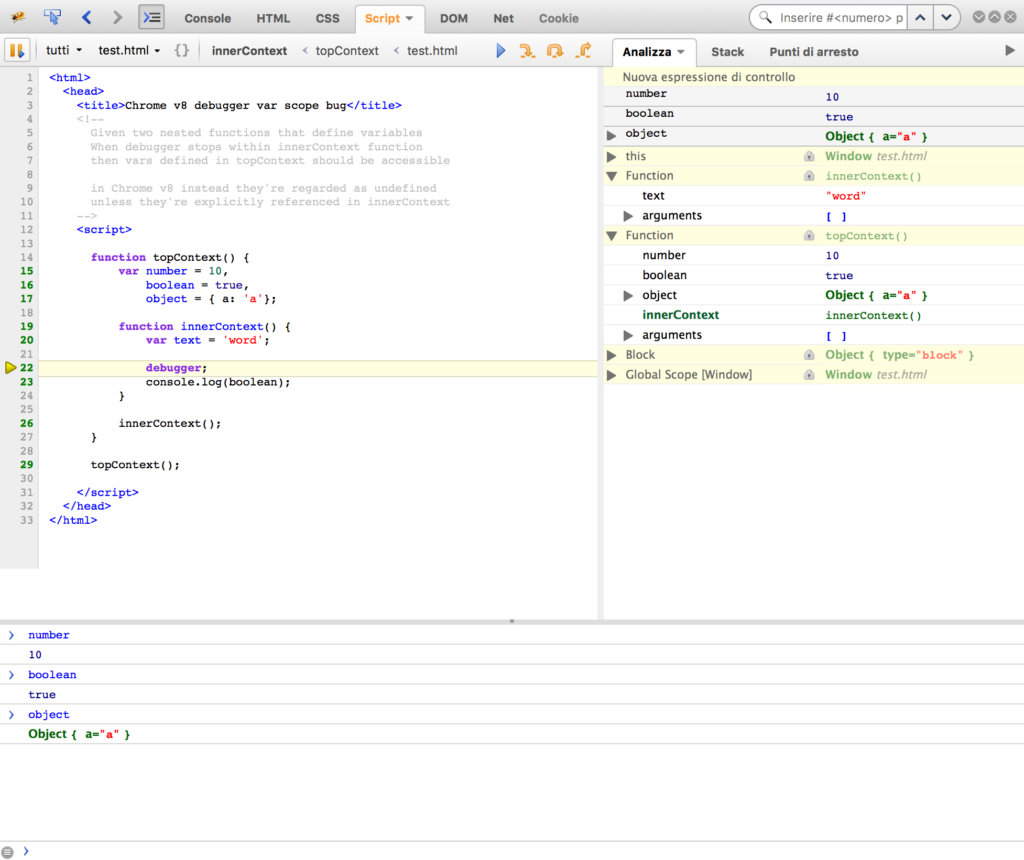Viewport: 1024px width, 860px height.
Task: Select topContext in the call breadcrumb
Action: coord(347,50)
